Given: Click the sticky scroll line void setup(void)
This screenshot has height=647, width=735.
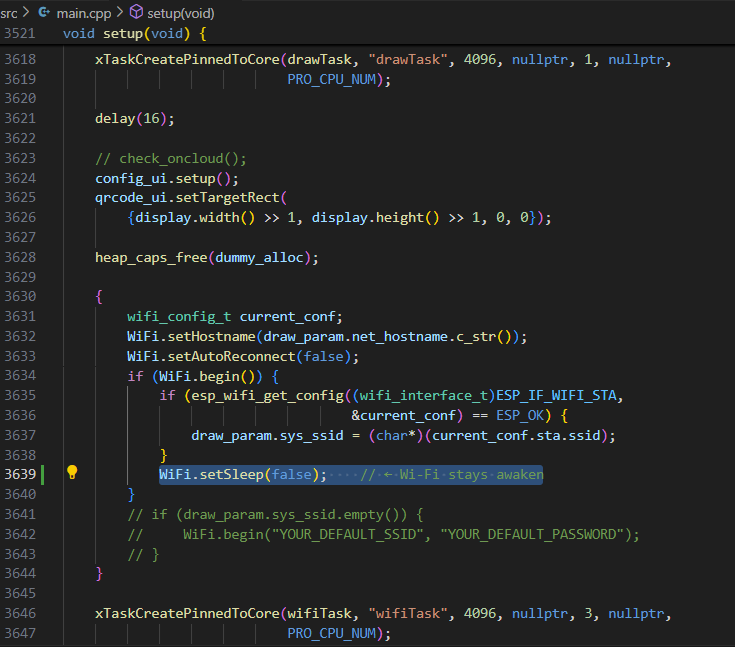Looking at the screenshot, I should point(135,34).
